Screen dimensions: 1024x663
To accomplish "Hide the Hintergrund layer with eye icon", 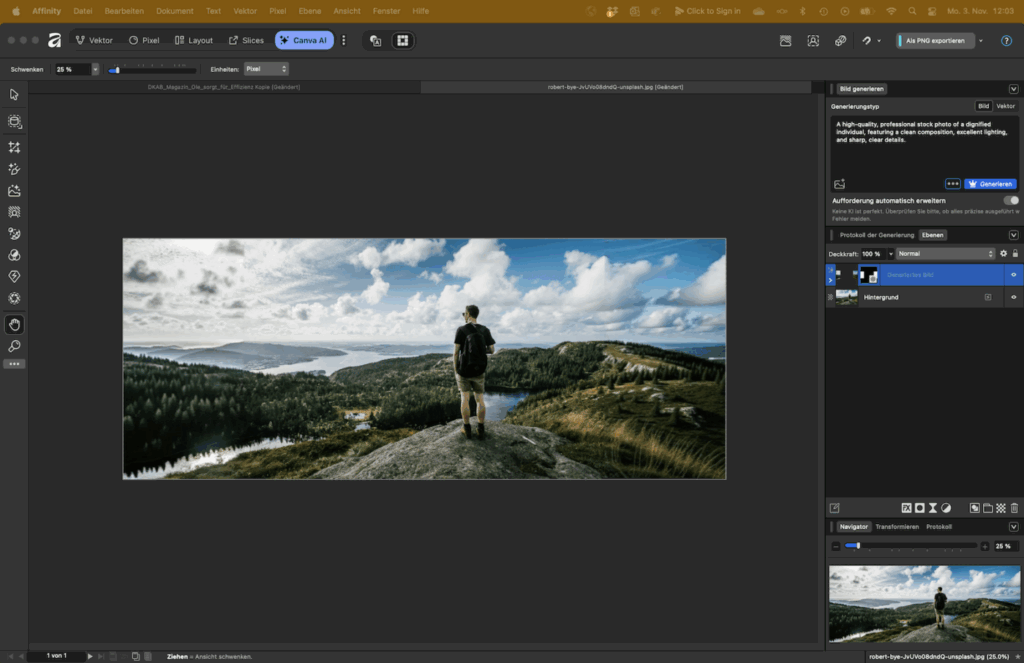I will click(x=1013, y=297).
